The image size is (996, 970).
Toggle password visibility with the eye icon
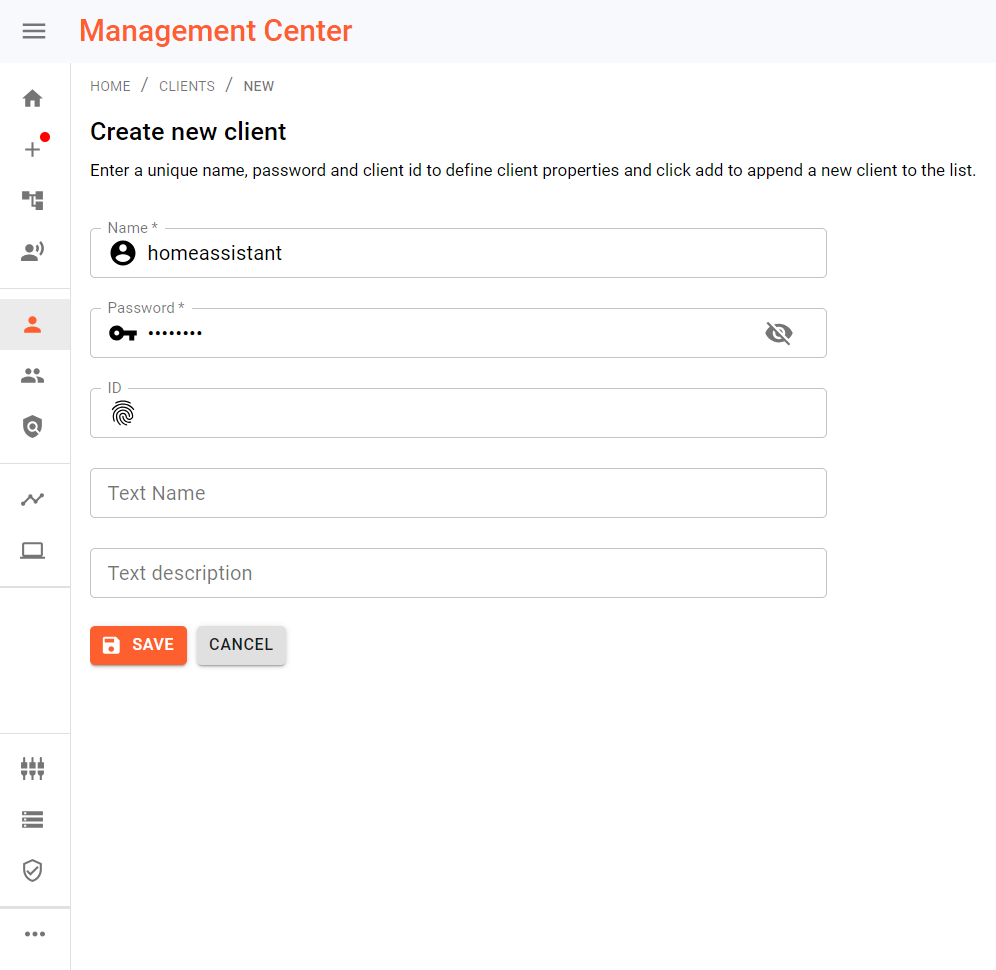[x=779, y=333]
